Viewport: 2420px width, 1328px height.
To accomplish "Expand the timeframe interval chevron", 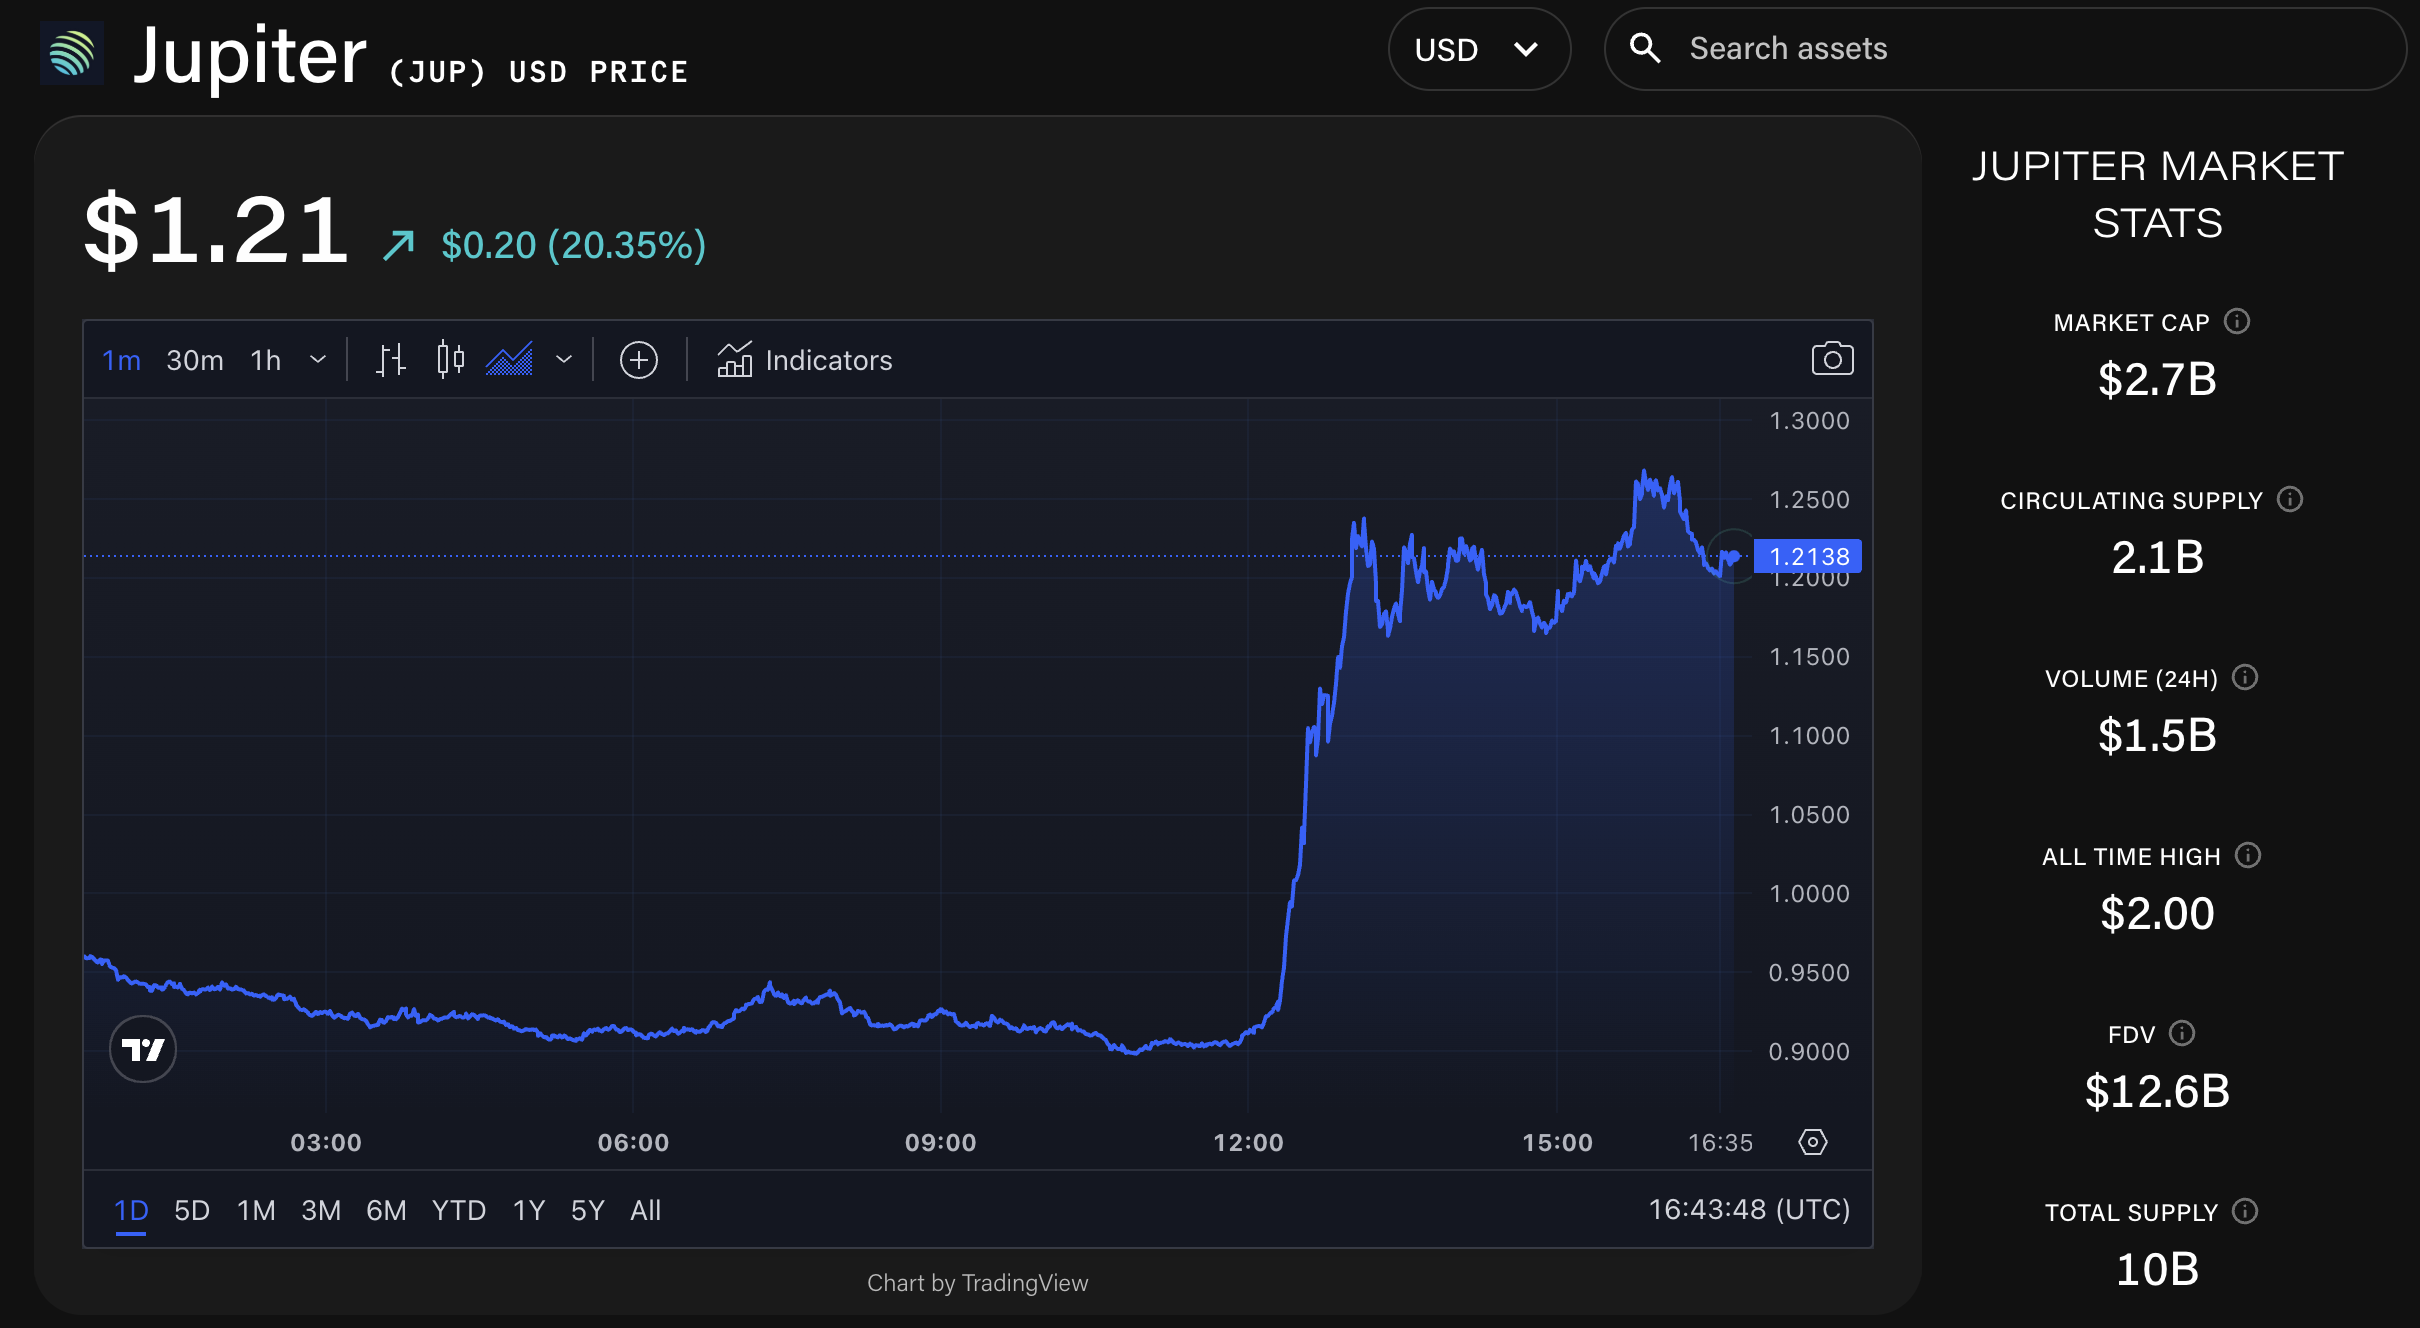I will click(318, 360).
